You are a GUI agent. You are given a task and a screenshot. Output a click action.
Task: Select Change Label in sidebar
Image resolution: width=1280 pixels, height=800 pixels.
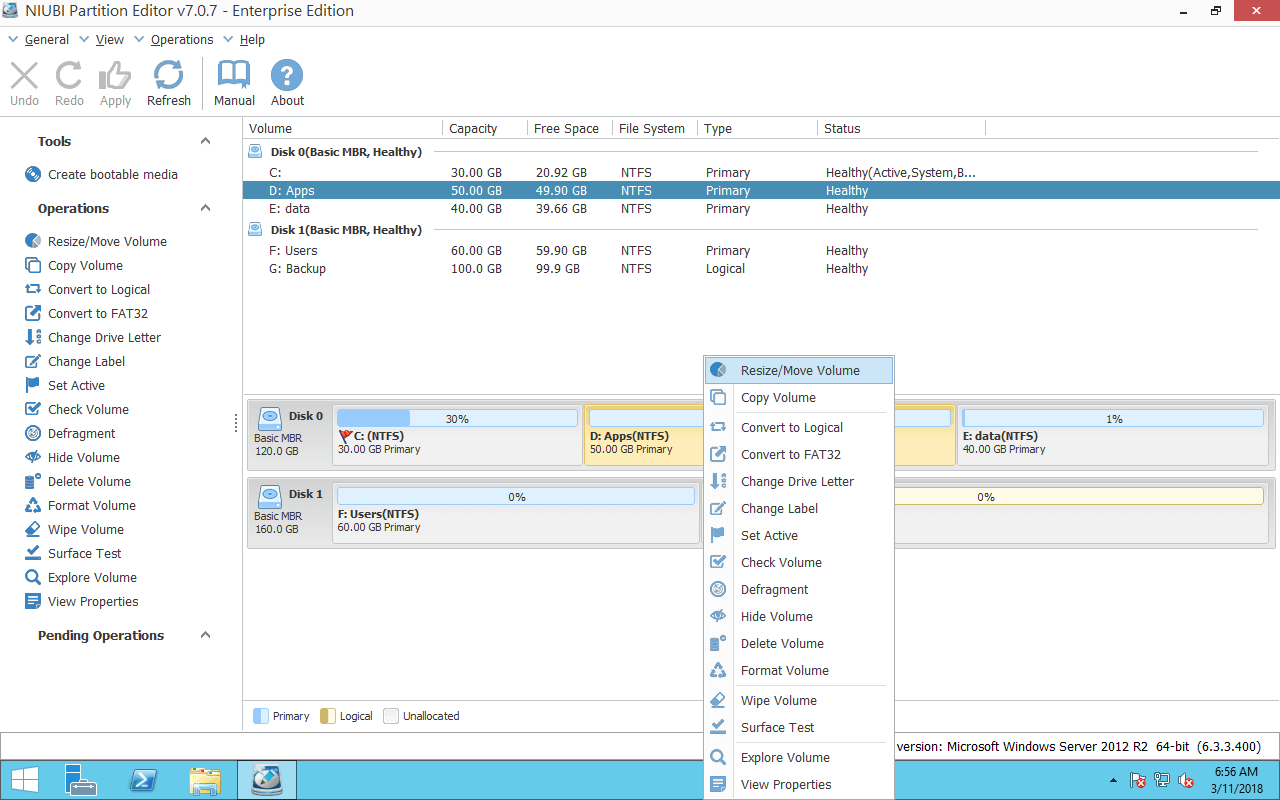point(86,361)
